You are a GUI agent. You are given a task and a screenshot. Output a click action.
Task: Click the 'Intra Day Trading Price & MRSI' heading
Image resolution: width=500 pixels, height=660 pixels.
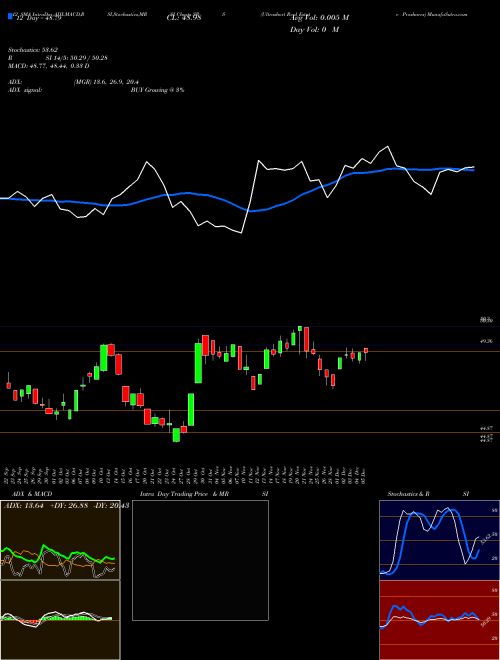pyautogui.click(x=204, y=494)
